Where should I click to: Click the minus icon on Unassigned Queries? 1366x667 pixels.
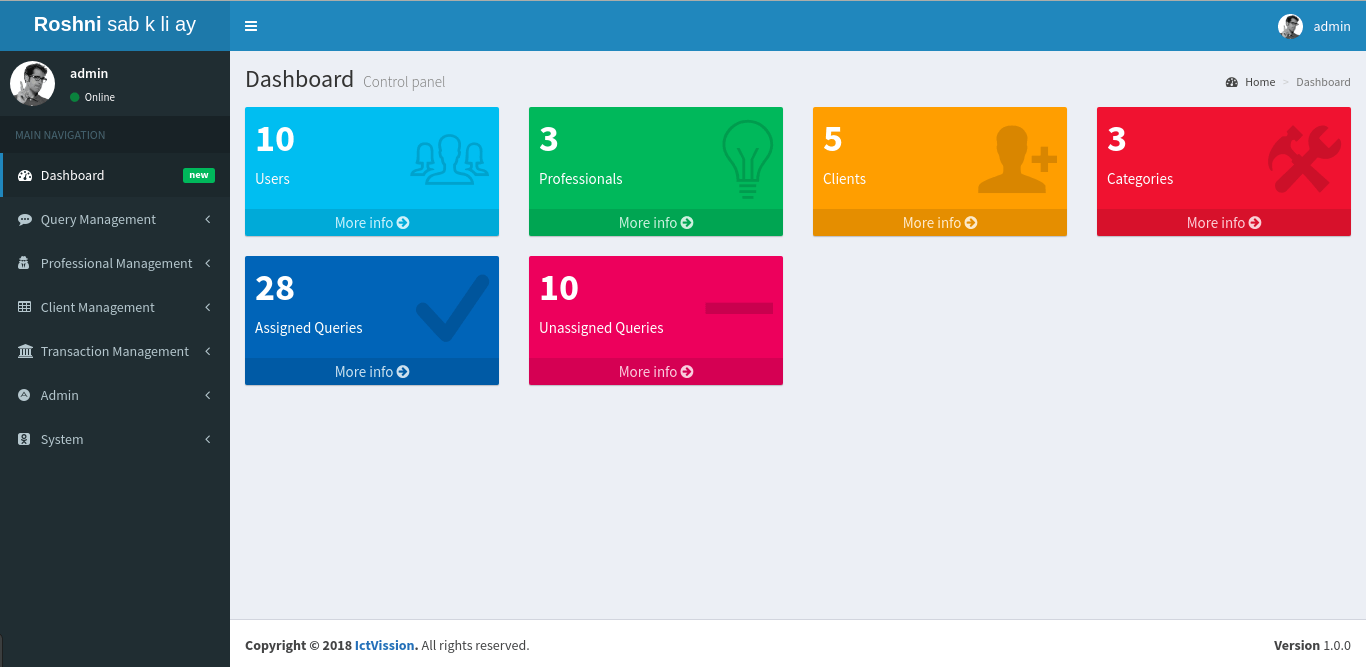pos(739,308)
